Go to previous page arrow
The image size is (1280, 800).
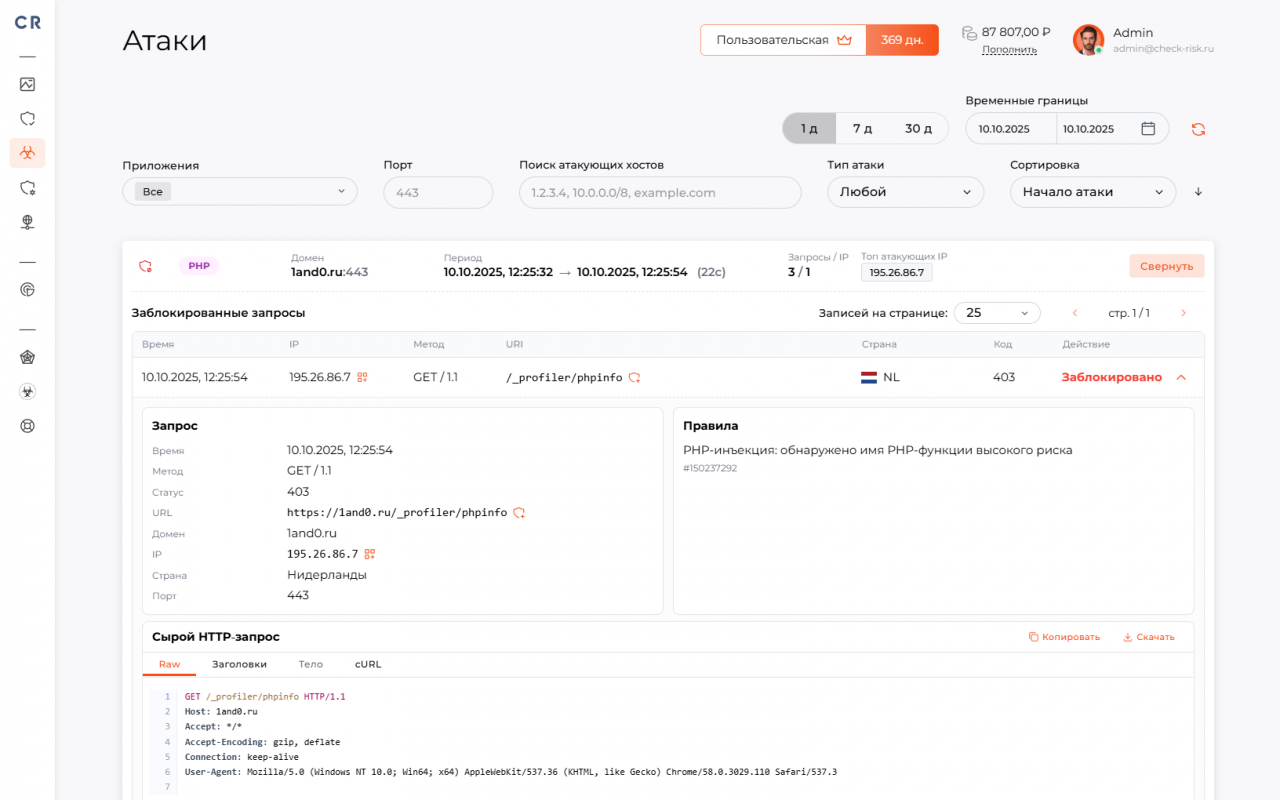click(x=1075, y=313)
